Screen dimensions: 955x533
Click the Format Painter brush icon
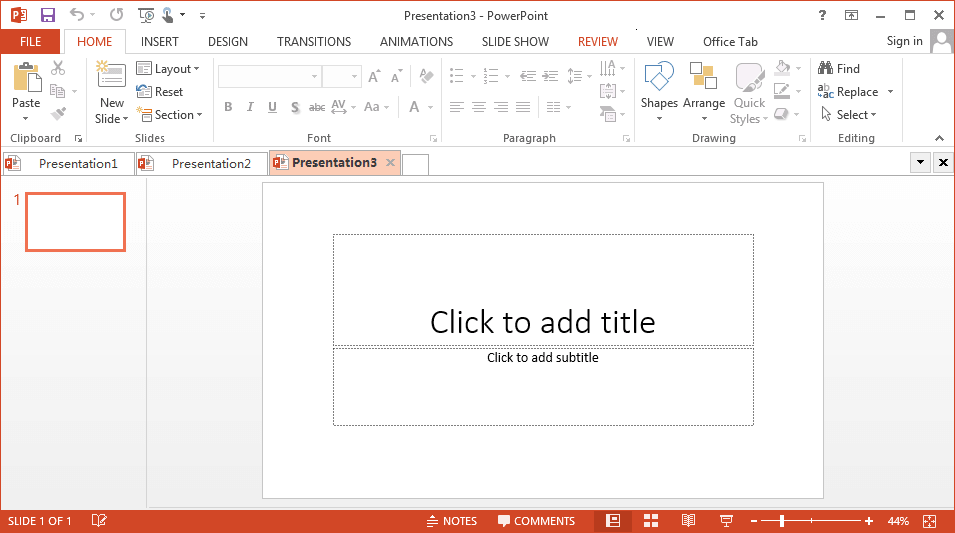(x=58, y=114)
